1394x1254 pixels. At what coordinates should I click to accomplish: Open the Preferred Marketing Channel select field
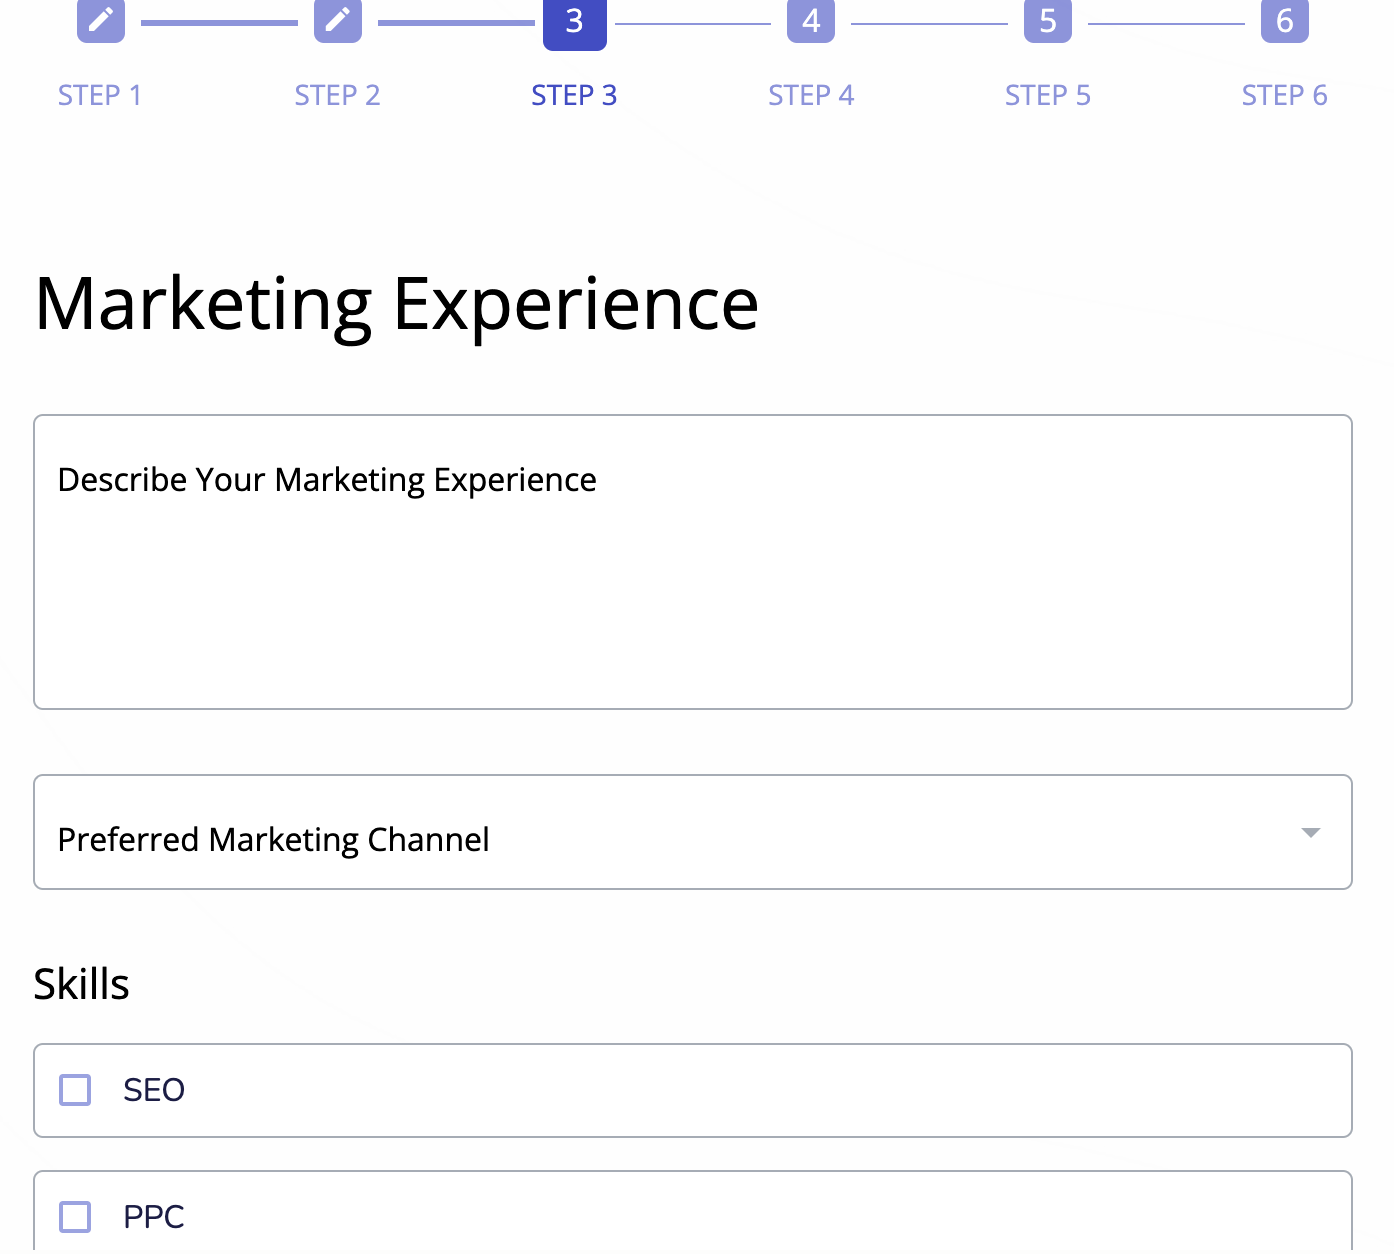pyautogui.click(x=692, y=833)
